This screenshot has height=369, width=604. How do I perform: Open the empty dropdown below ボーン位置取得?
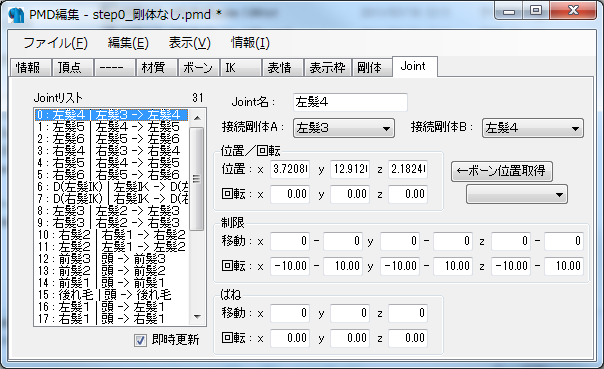(517, 194)
